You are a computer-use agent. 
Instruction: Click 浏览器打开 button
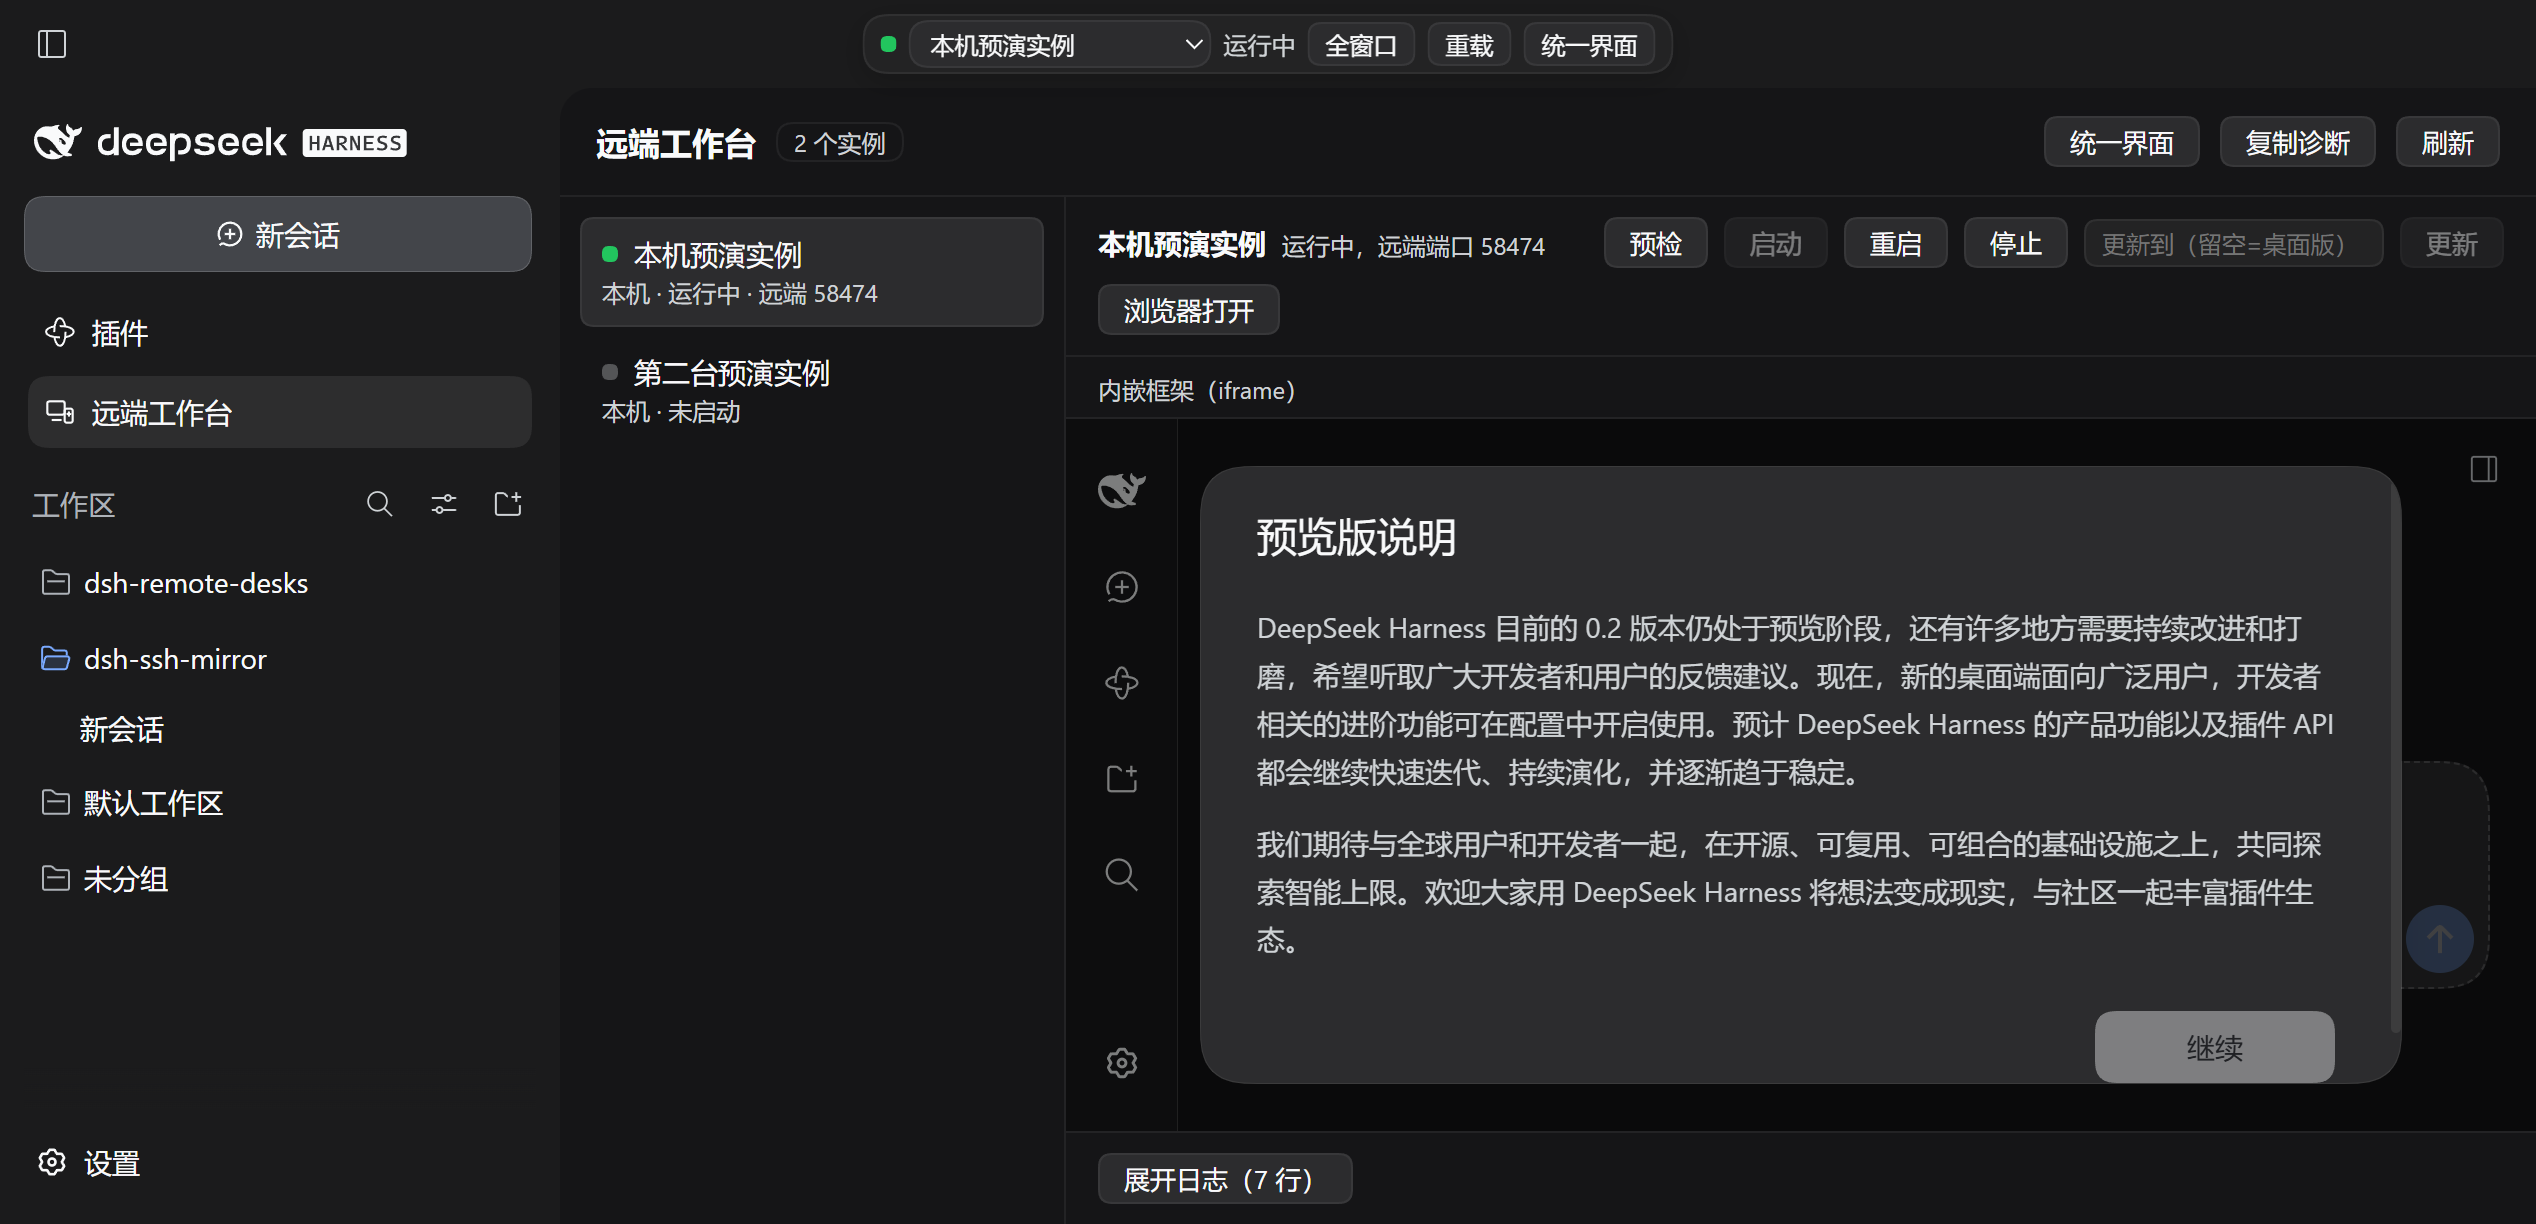[x=1188, y=311]
